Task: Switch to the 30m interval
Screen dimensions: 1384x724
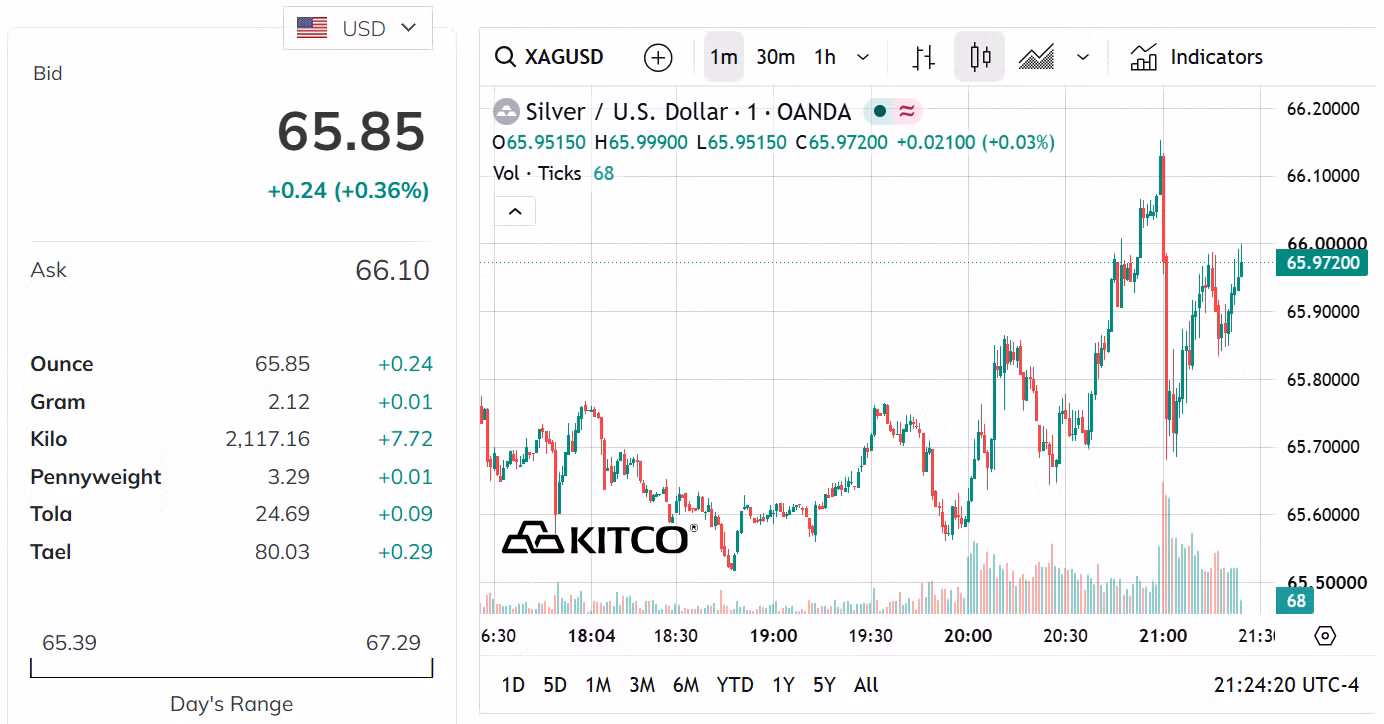Action: click(x=775, y=57)
